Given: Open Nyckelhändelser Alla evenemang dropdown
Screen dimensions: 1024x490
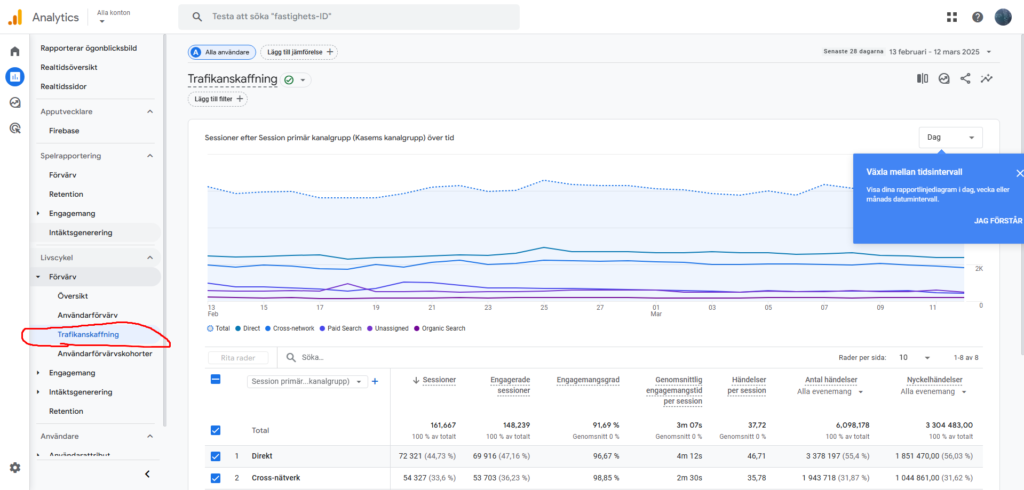Looking at the screenshot, I should coord(933,392).
